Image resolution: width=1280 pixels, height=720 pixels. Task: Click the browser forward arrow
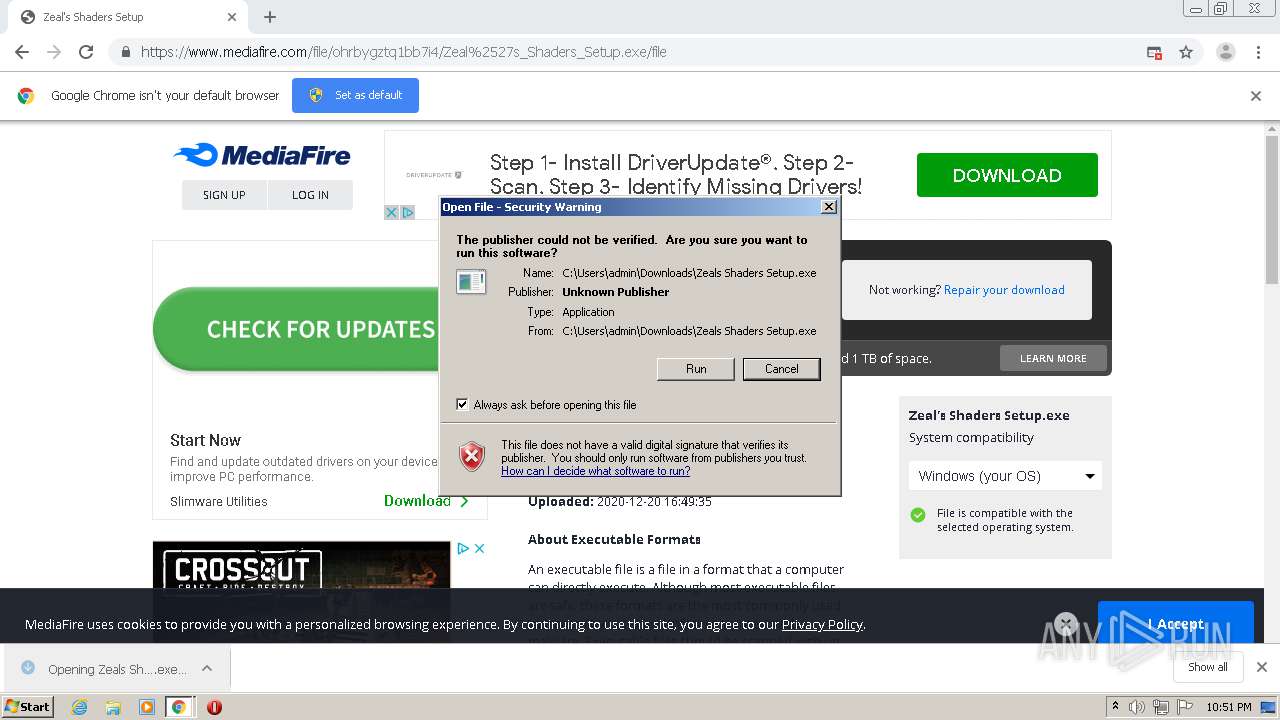click(54, 52)
